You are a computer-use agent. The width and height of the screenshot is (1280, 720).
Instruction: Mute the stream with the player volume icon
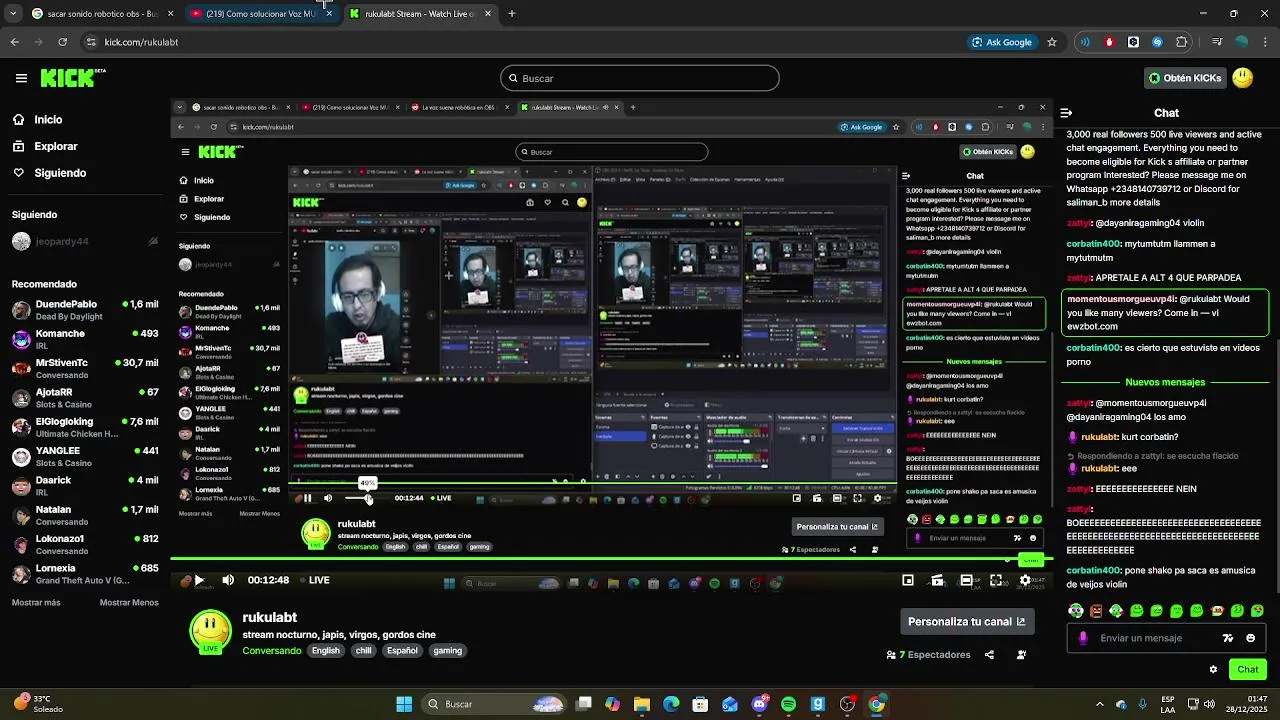228,580
